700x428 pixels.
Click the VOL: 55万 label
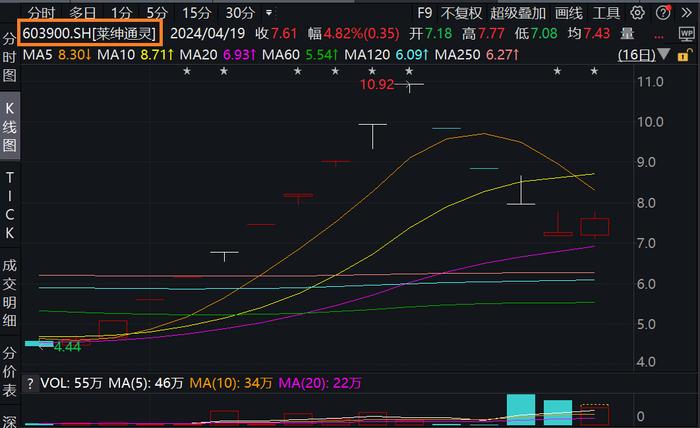(x=71, y=383)
